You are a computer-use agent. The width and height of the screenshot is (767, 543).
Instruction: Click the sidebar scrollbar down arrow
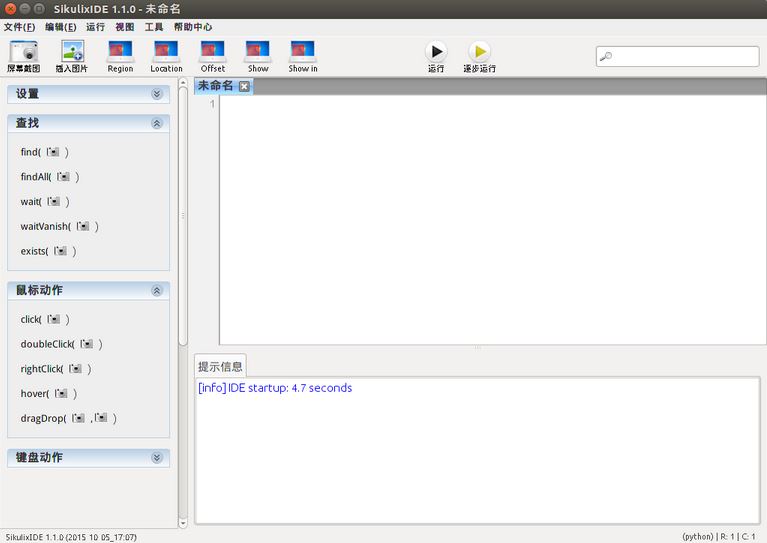[x=183, y=523]
